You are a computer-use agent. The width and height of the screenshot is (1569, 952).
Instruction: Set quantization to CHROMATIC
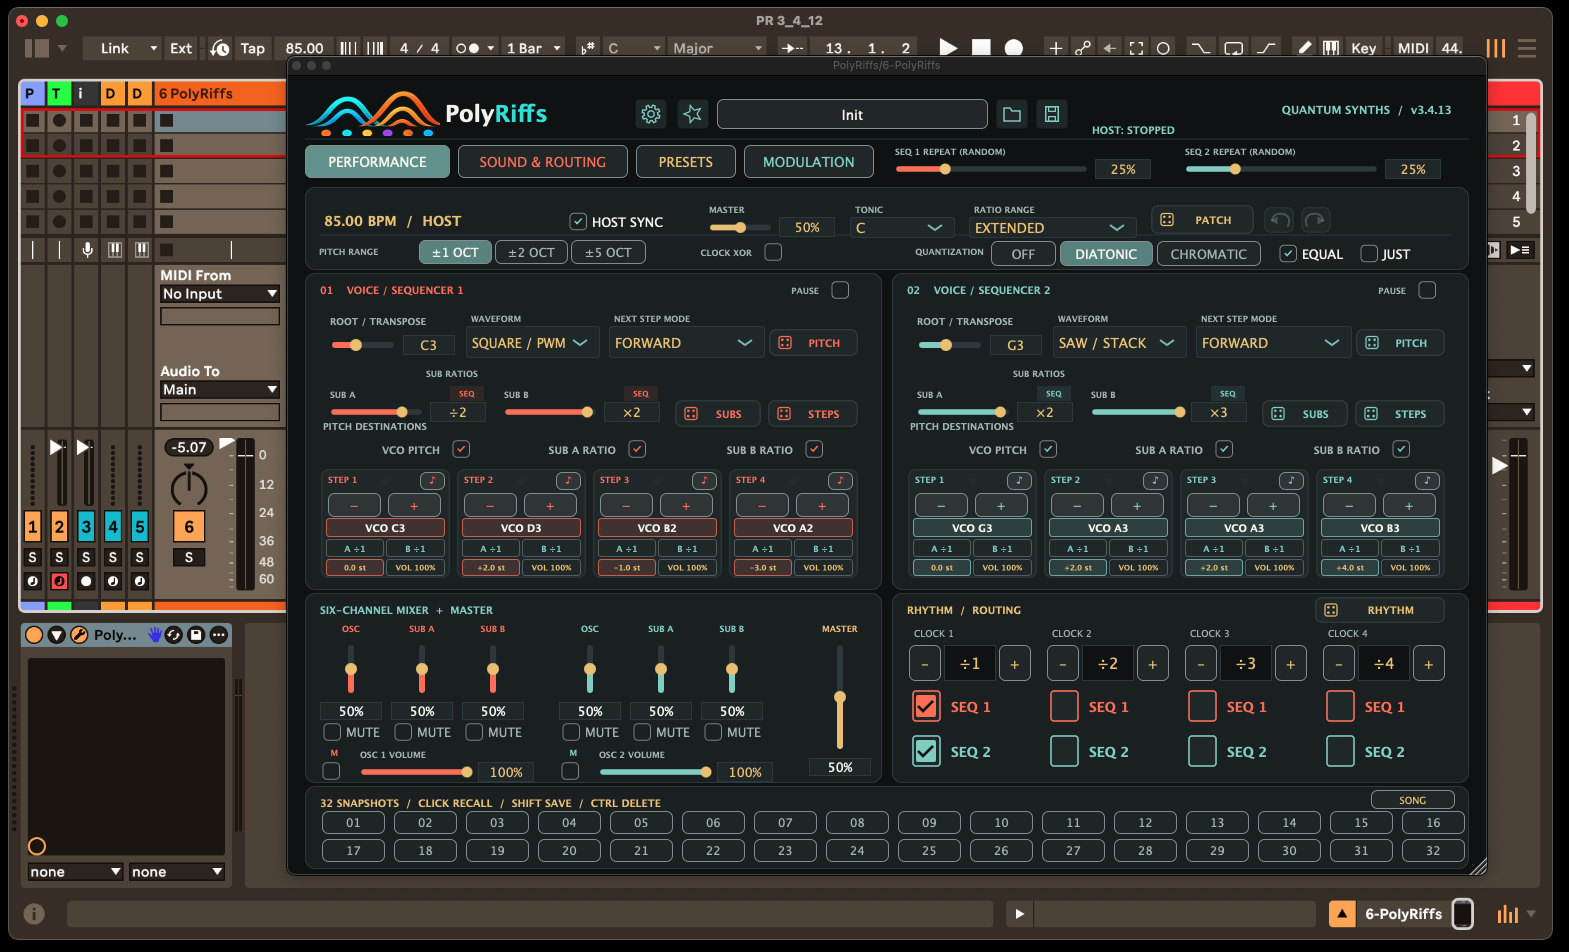pyautogui.click(x=1209, y=254)
